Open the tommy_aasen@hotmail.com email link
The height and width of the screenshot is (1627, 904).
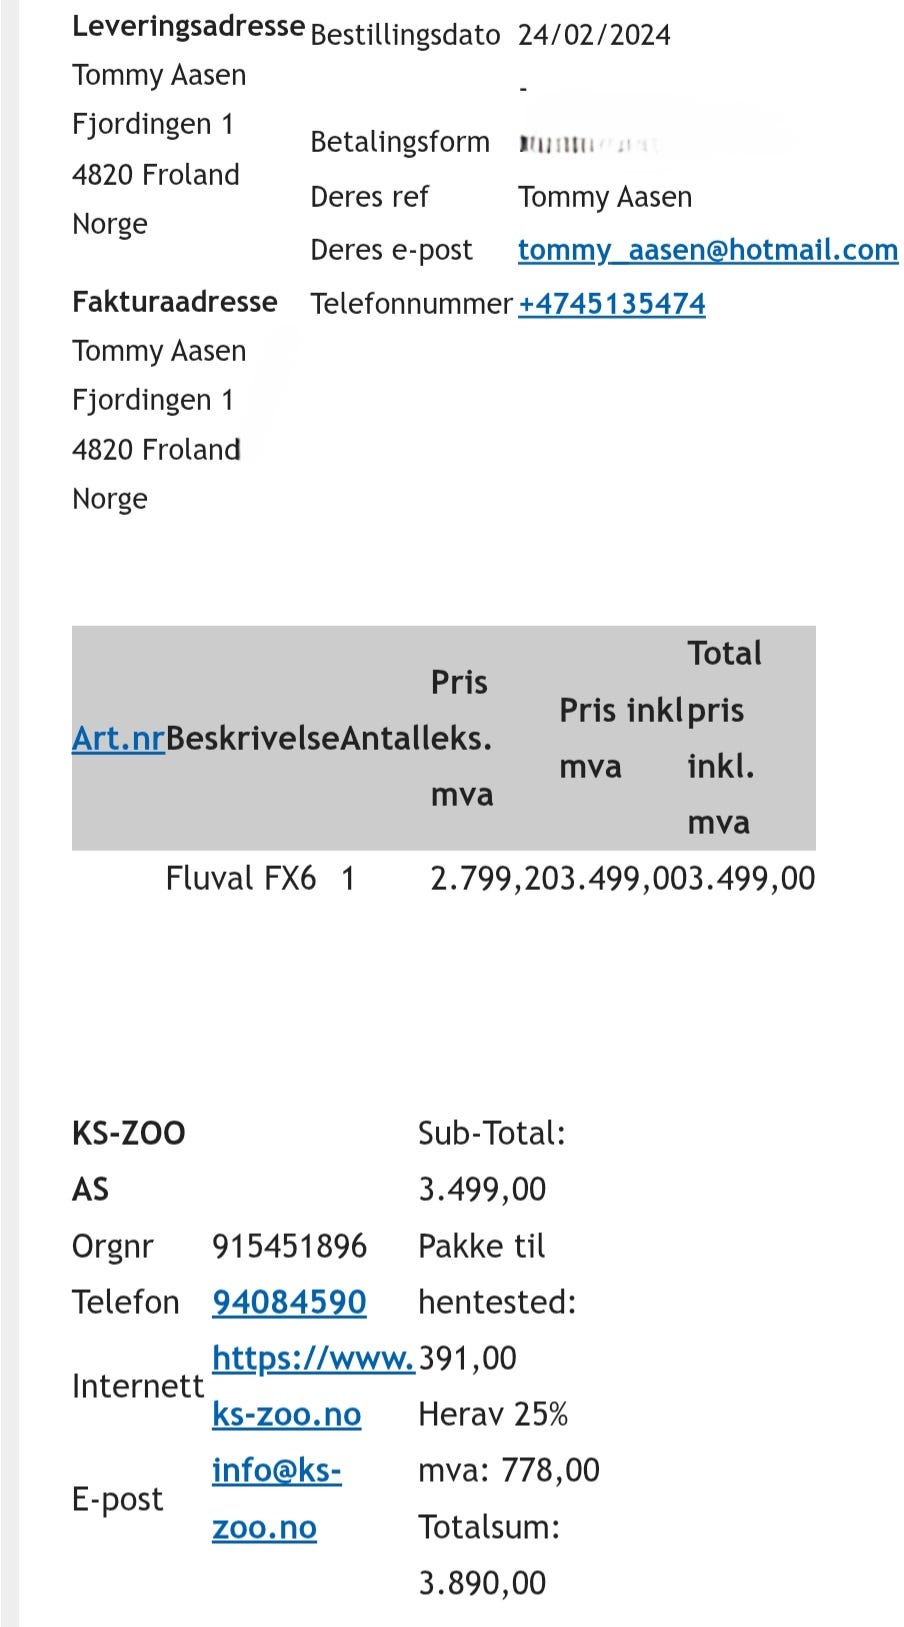[708, 250]
